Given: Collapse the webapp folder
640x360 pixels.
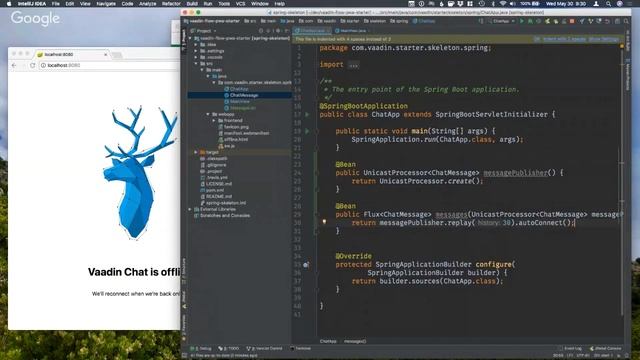Looking at the screenshot, I should (208, 114).
